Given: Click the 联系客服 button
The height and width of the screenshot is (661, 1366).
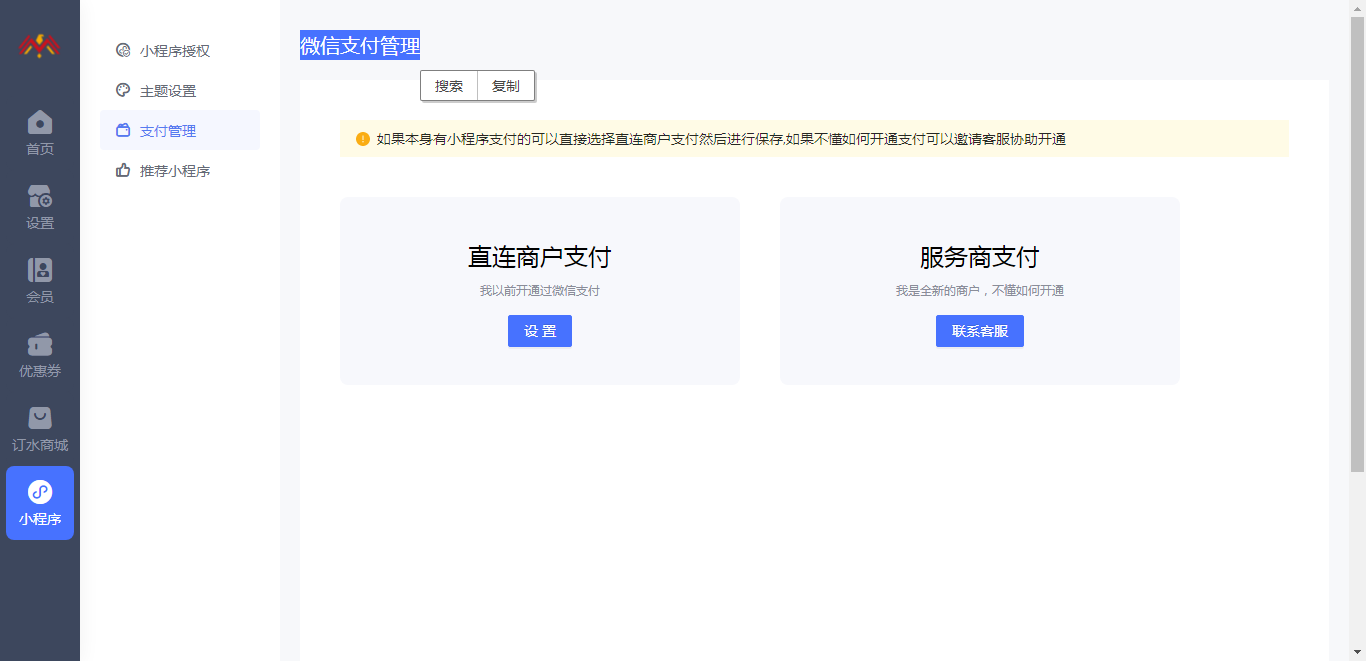Looking at the screenshot, I should [980, 331].
